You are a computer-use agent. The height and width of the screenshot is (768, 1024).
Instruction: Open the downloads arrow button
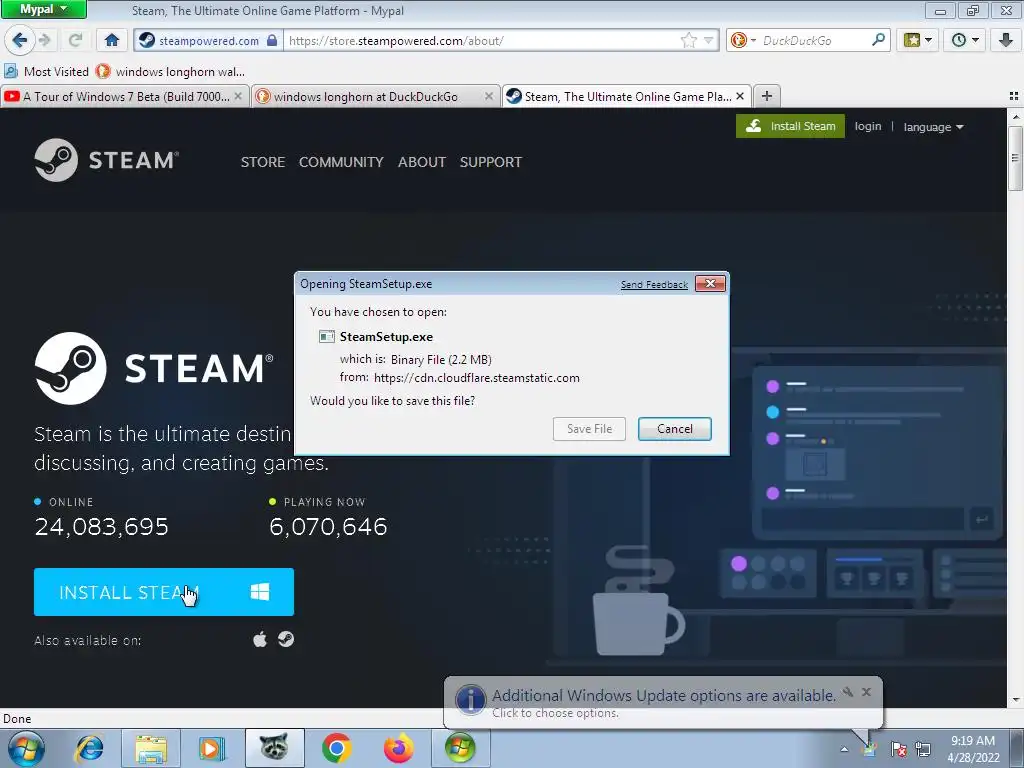(1006, 40)
